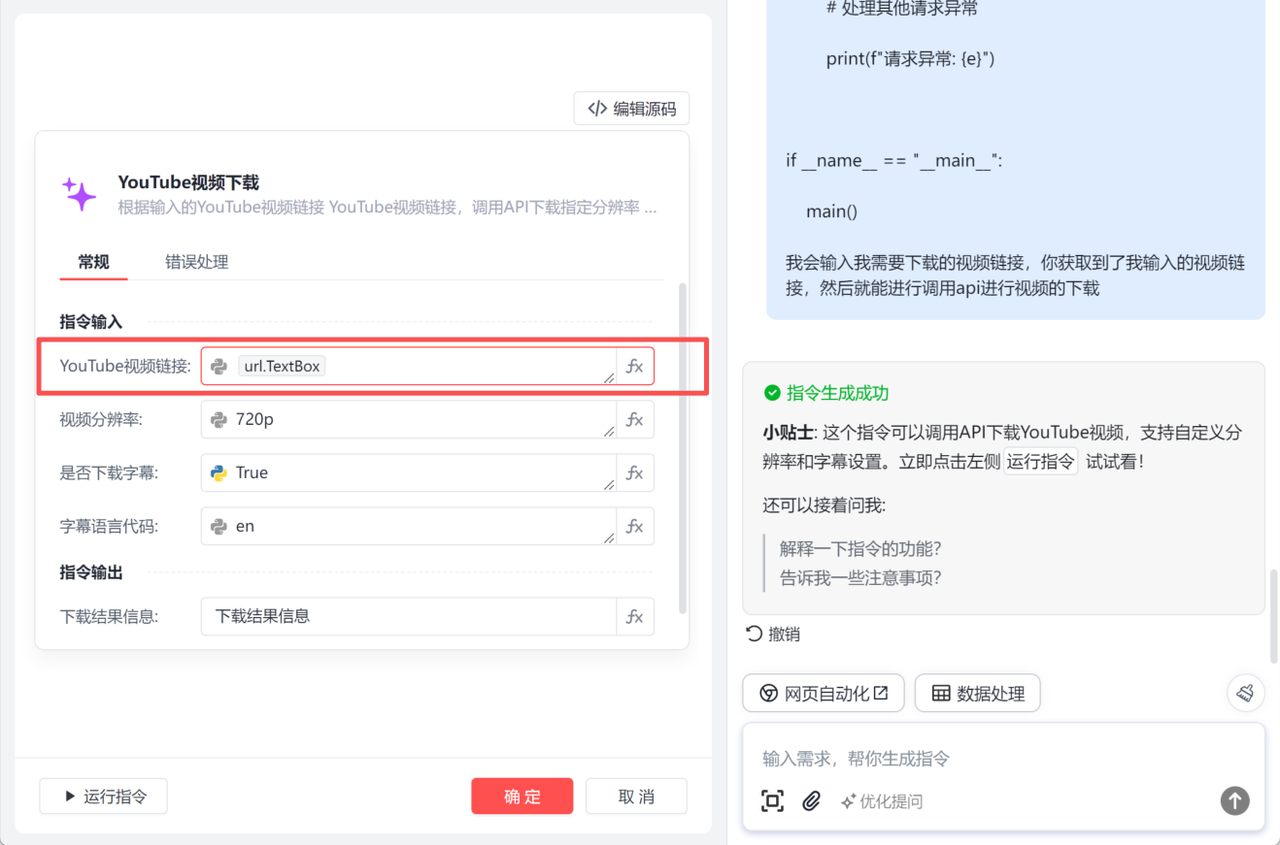This screenshot has width=1280, height=845.
Task: Click fx icon for YouTube视频链接 row
Action: point(635,366)
